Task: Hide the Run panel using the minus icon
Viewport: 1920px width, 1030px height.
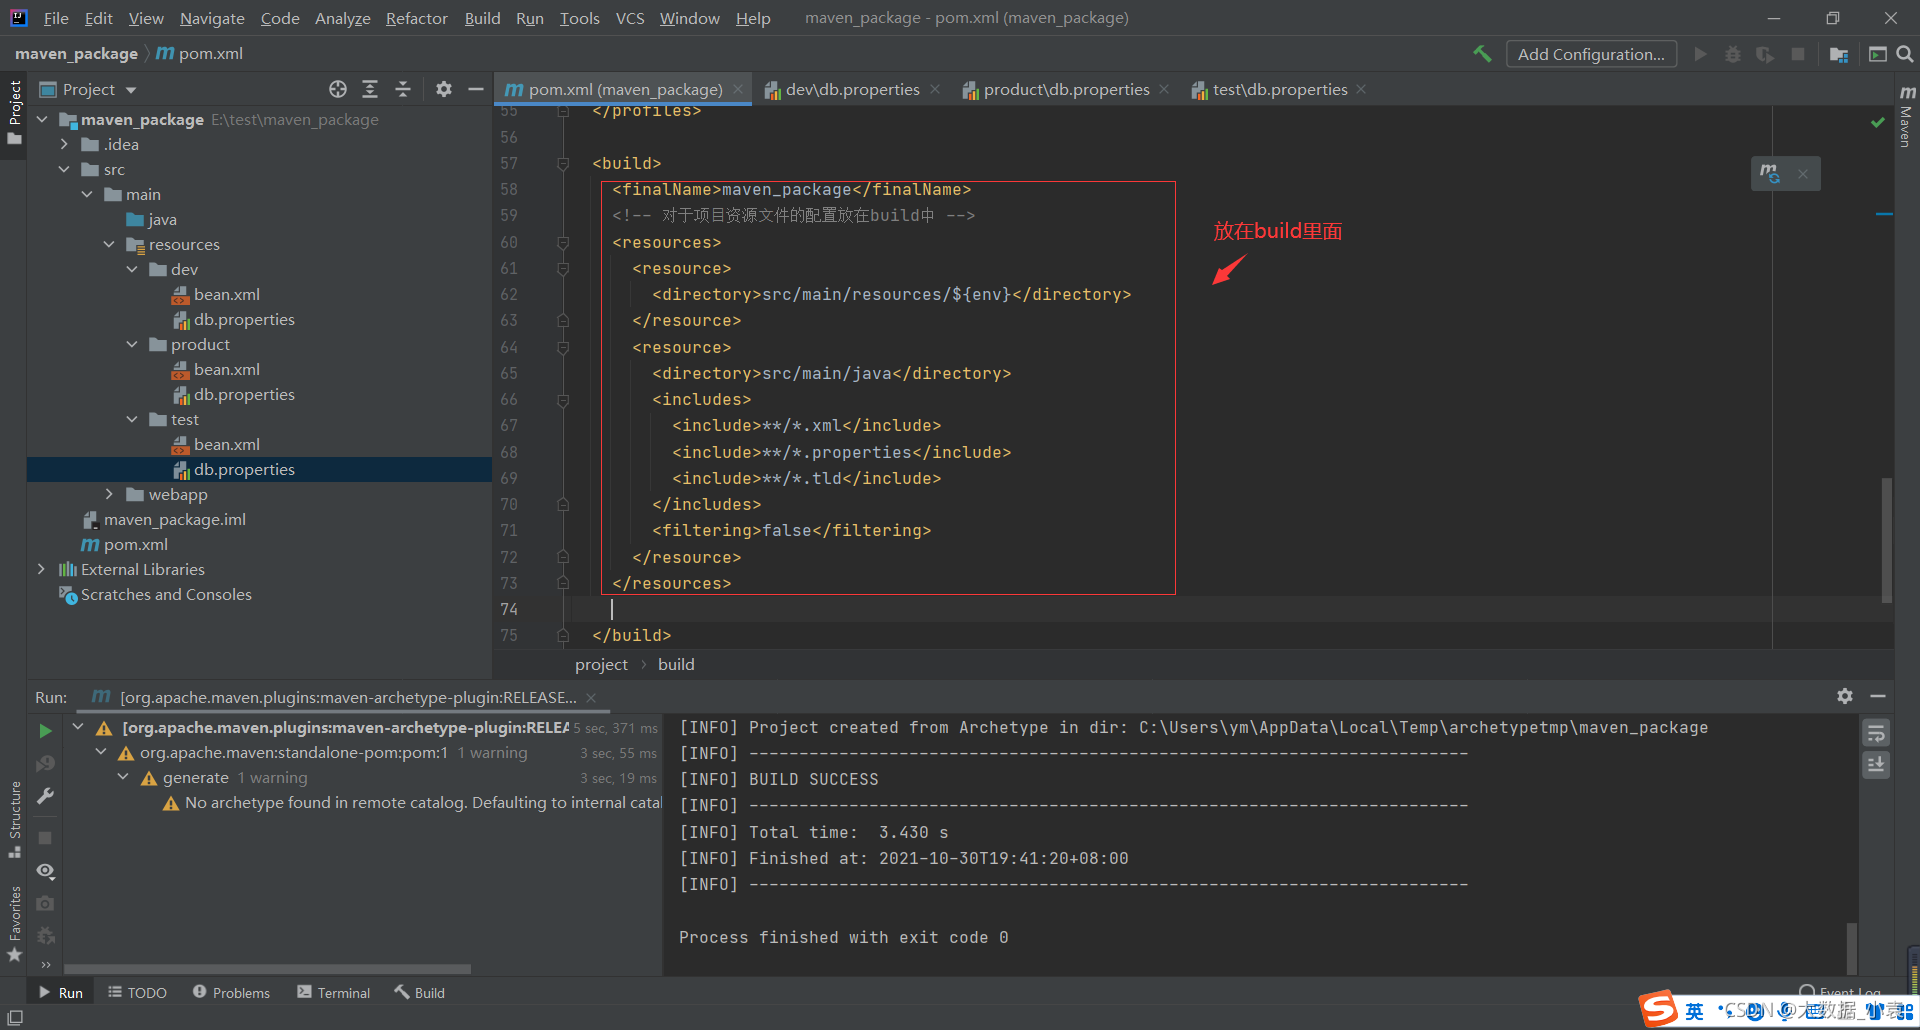Action: tap(1878, 696)
